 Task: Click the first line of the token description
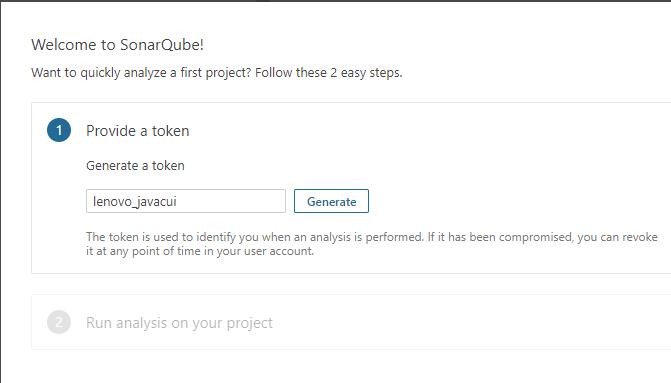tap(371, 237)
